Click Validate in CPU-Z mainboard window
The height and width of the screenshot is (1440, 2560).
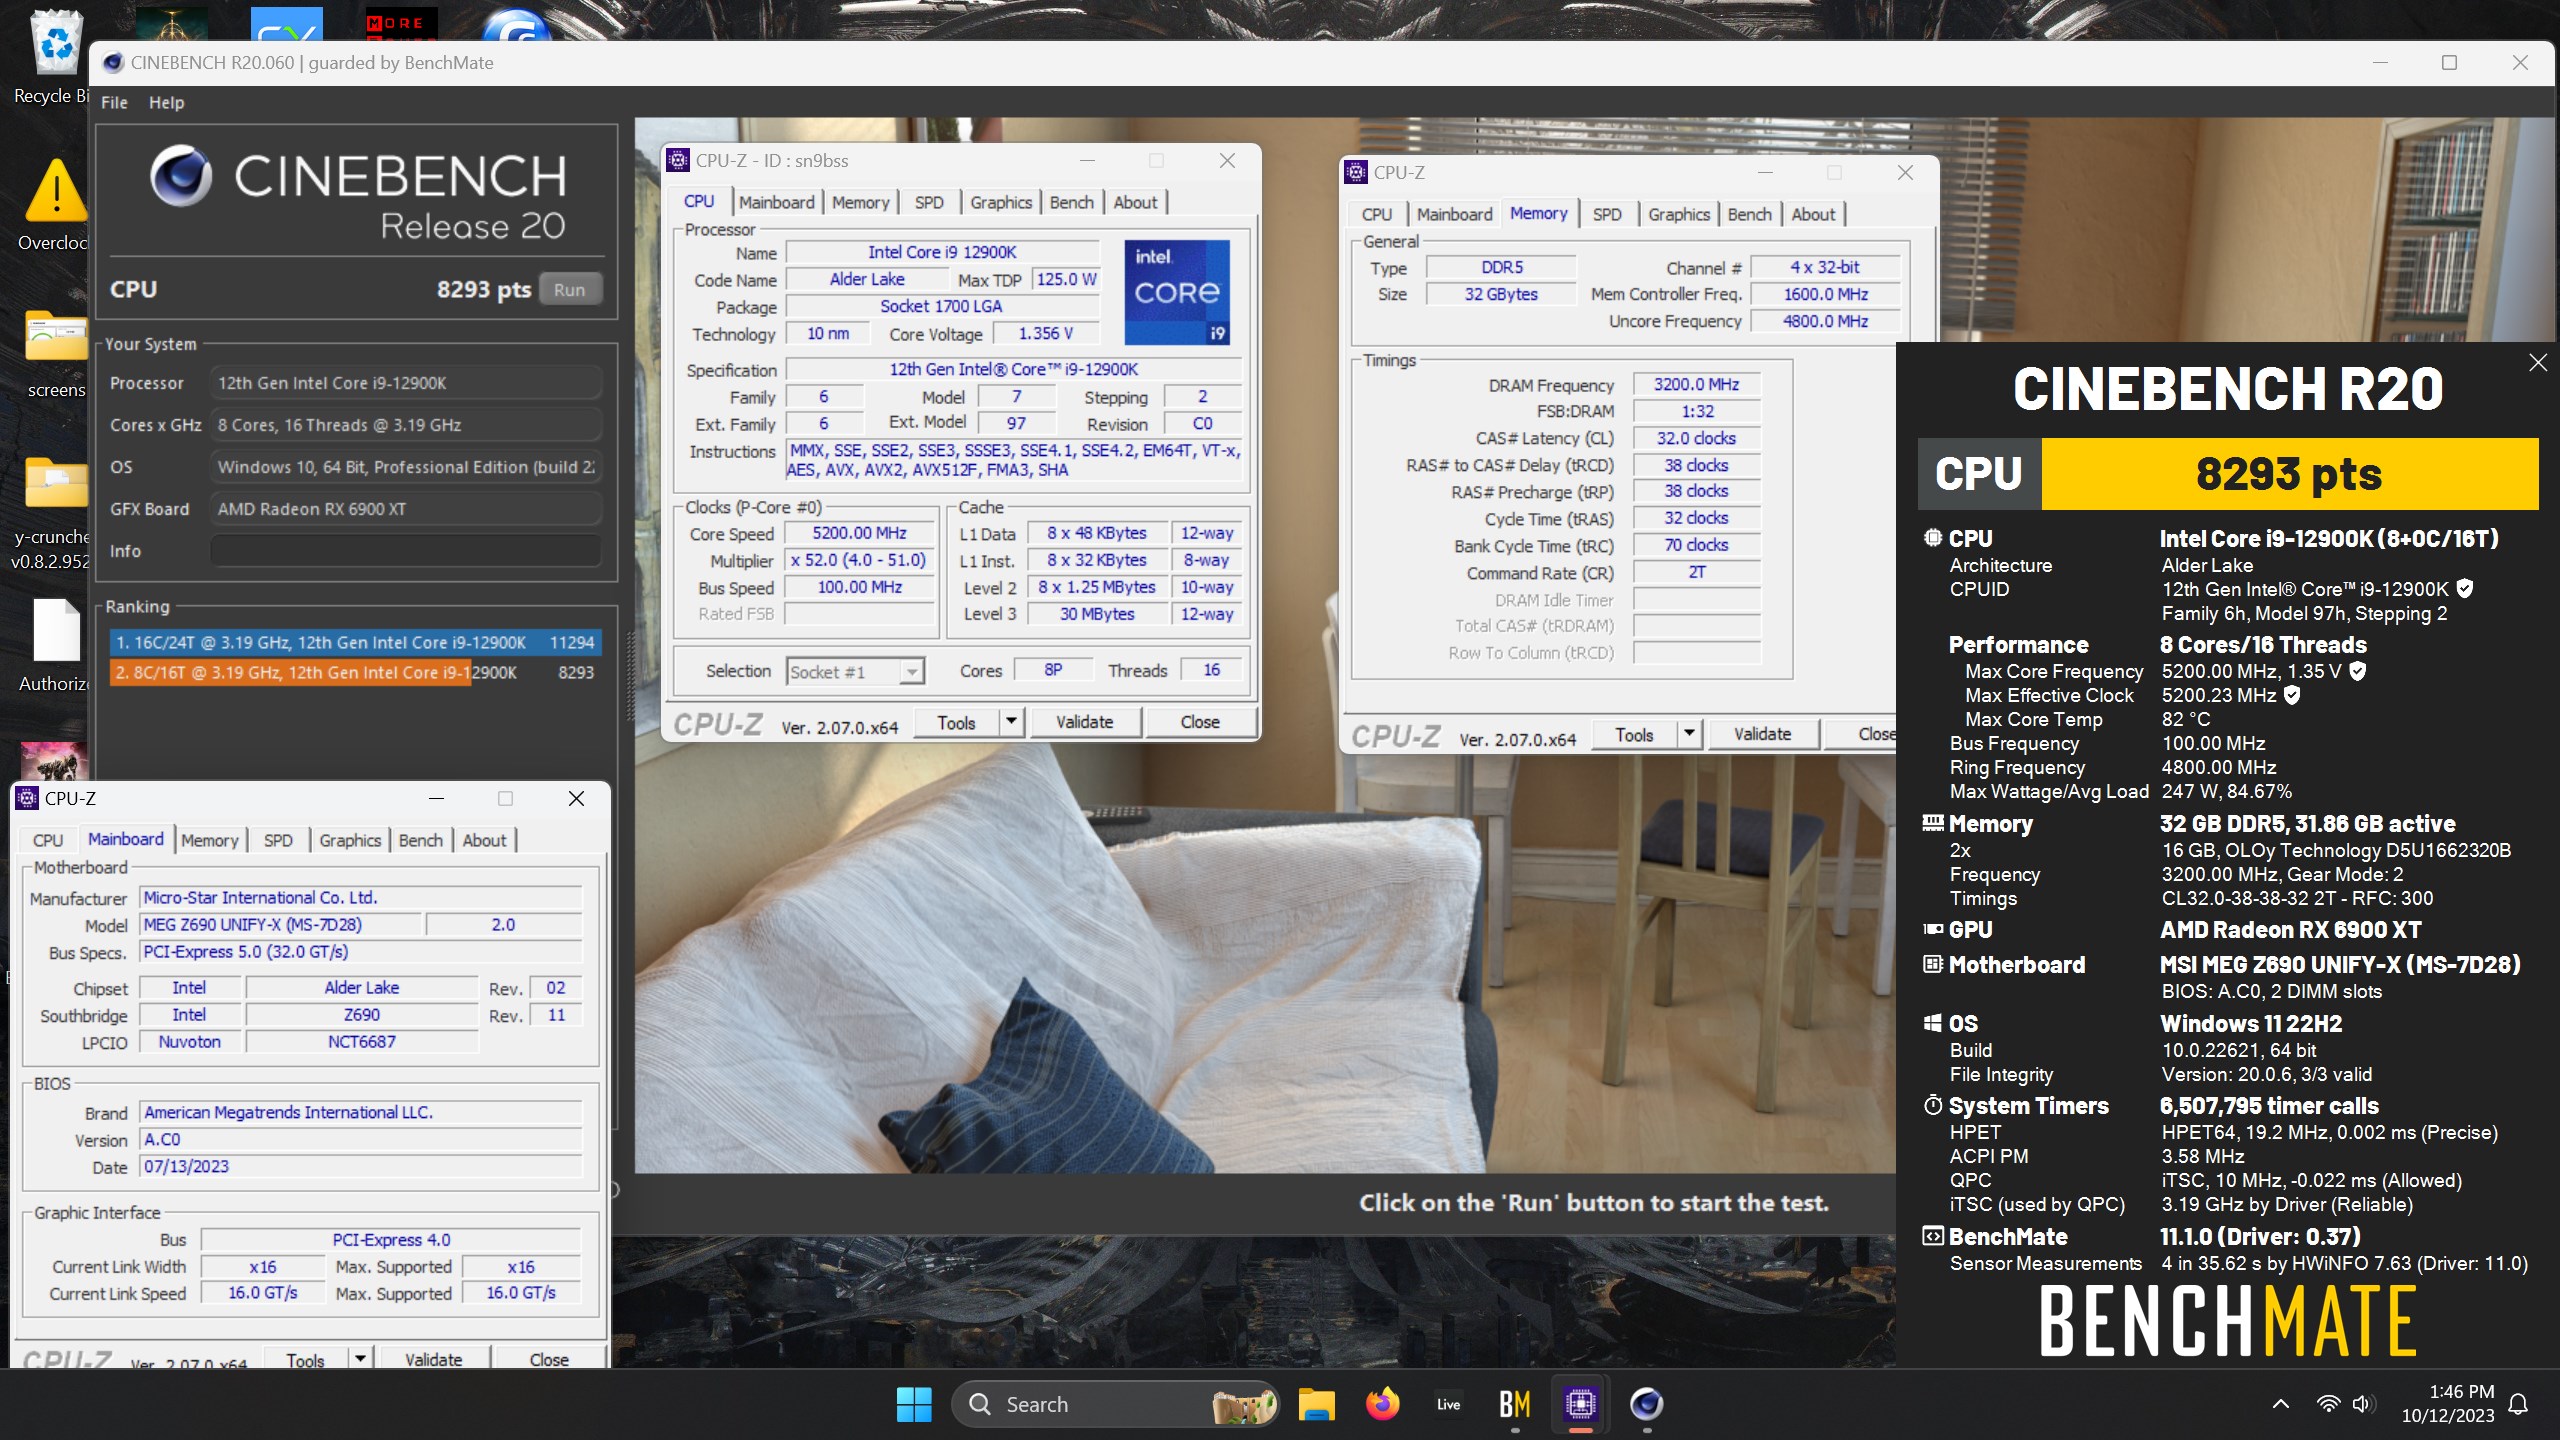(433, 1358)
